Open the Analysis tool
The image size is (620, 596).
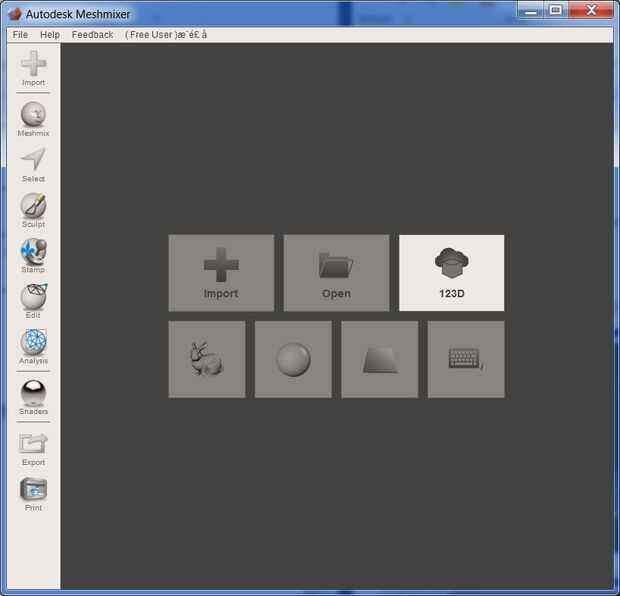click(33, 347)
